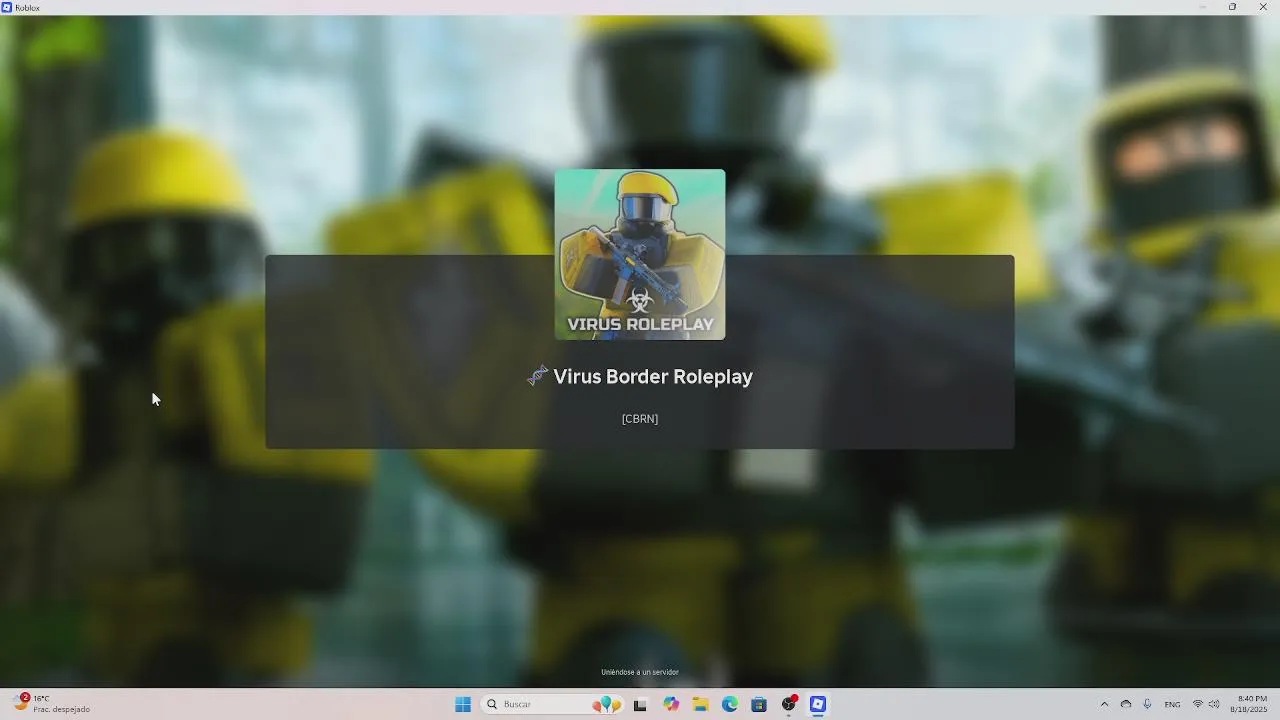Minimize the Roblox window
Image resolution: width=1280 pixels, height=720 pixels.
tap(1202, 7)
